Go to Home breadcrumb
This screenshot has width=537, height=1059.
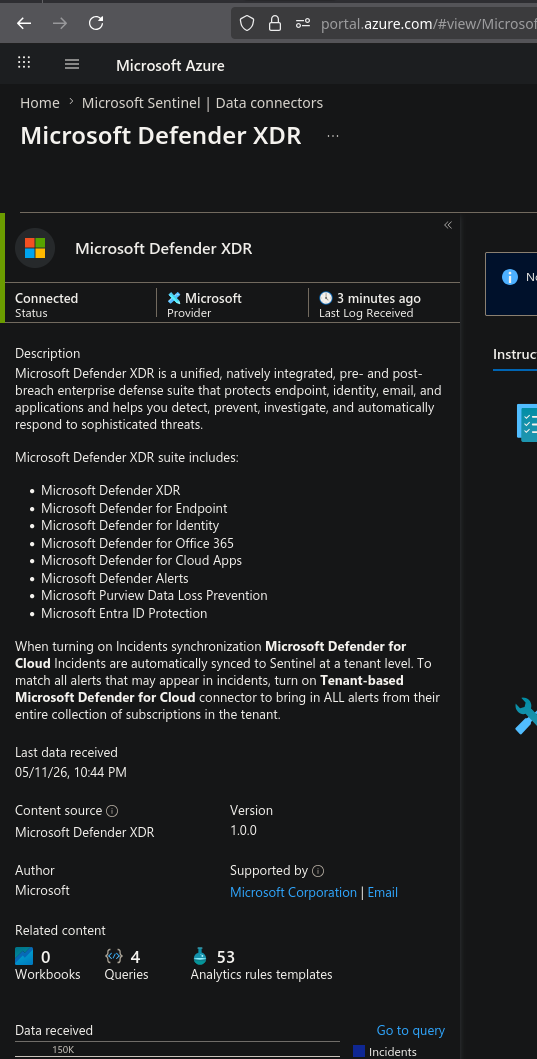click(40, 103)
